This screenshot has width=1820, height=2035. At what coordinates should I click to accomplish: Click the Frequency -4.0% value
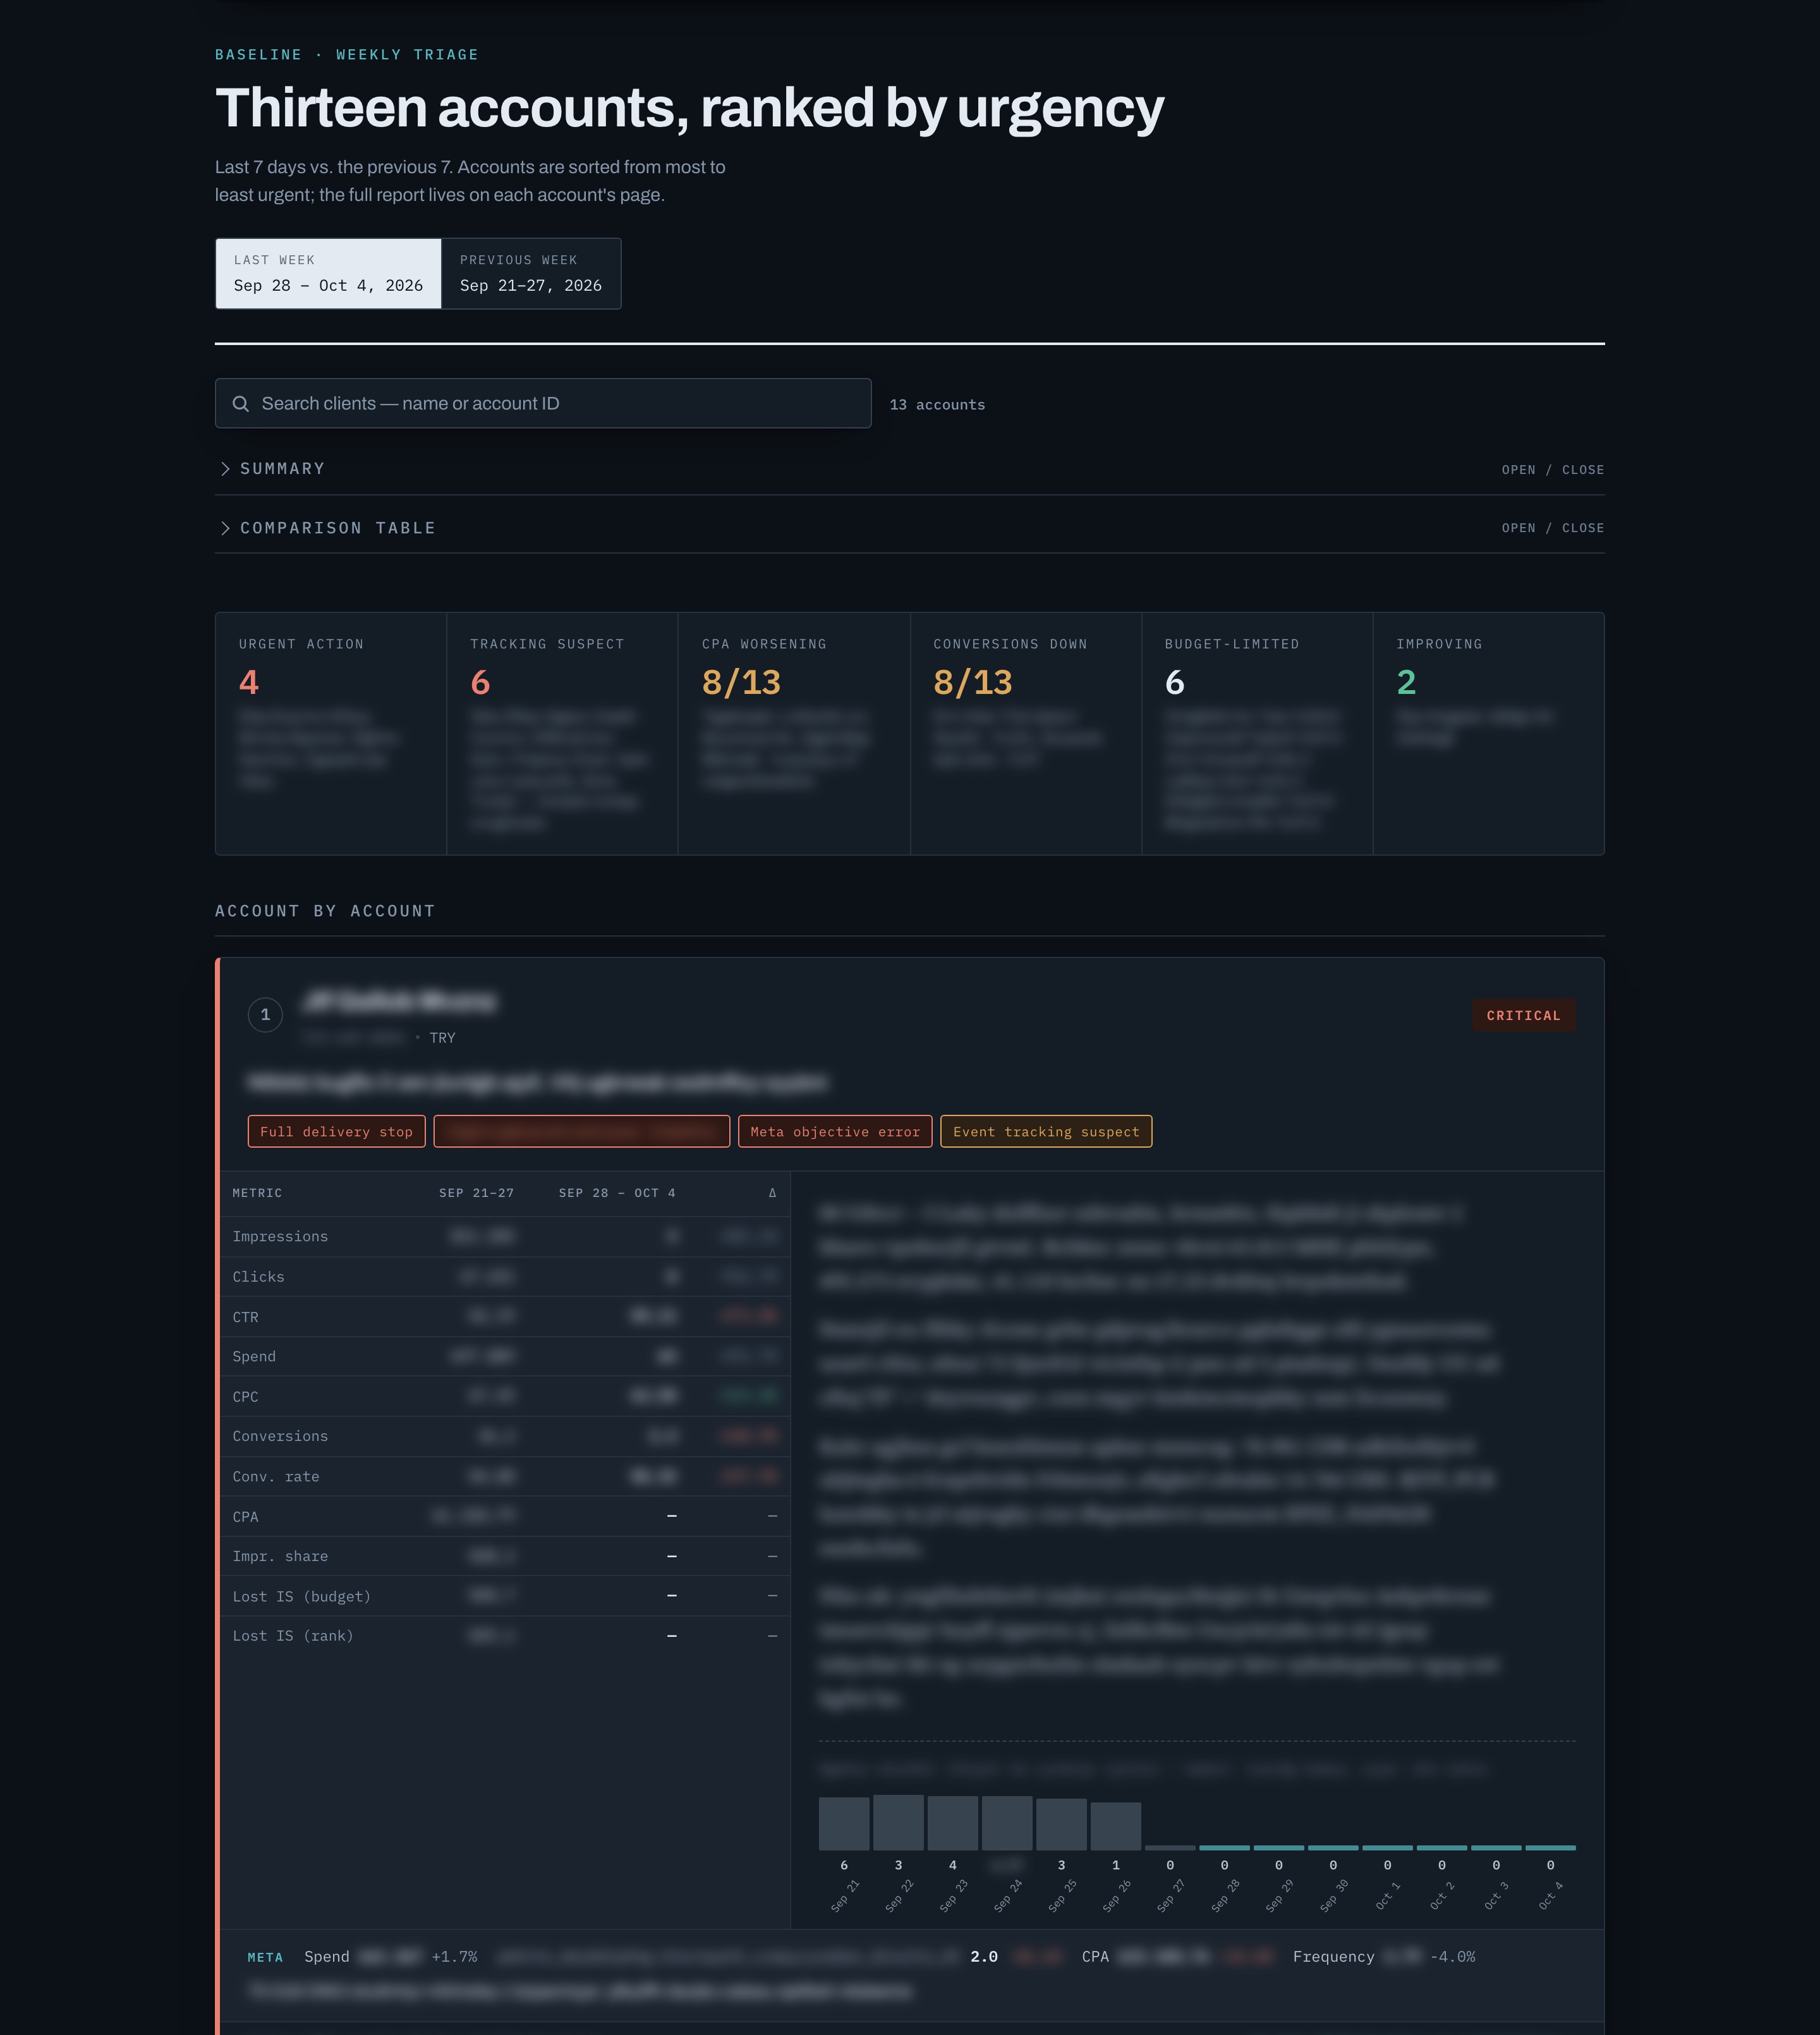(1453, 1957)
